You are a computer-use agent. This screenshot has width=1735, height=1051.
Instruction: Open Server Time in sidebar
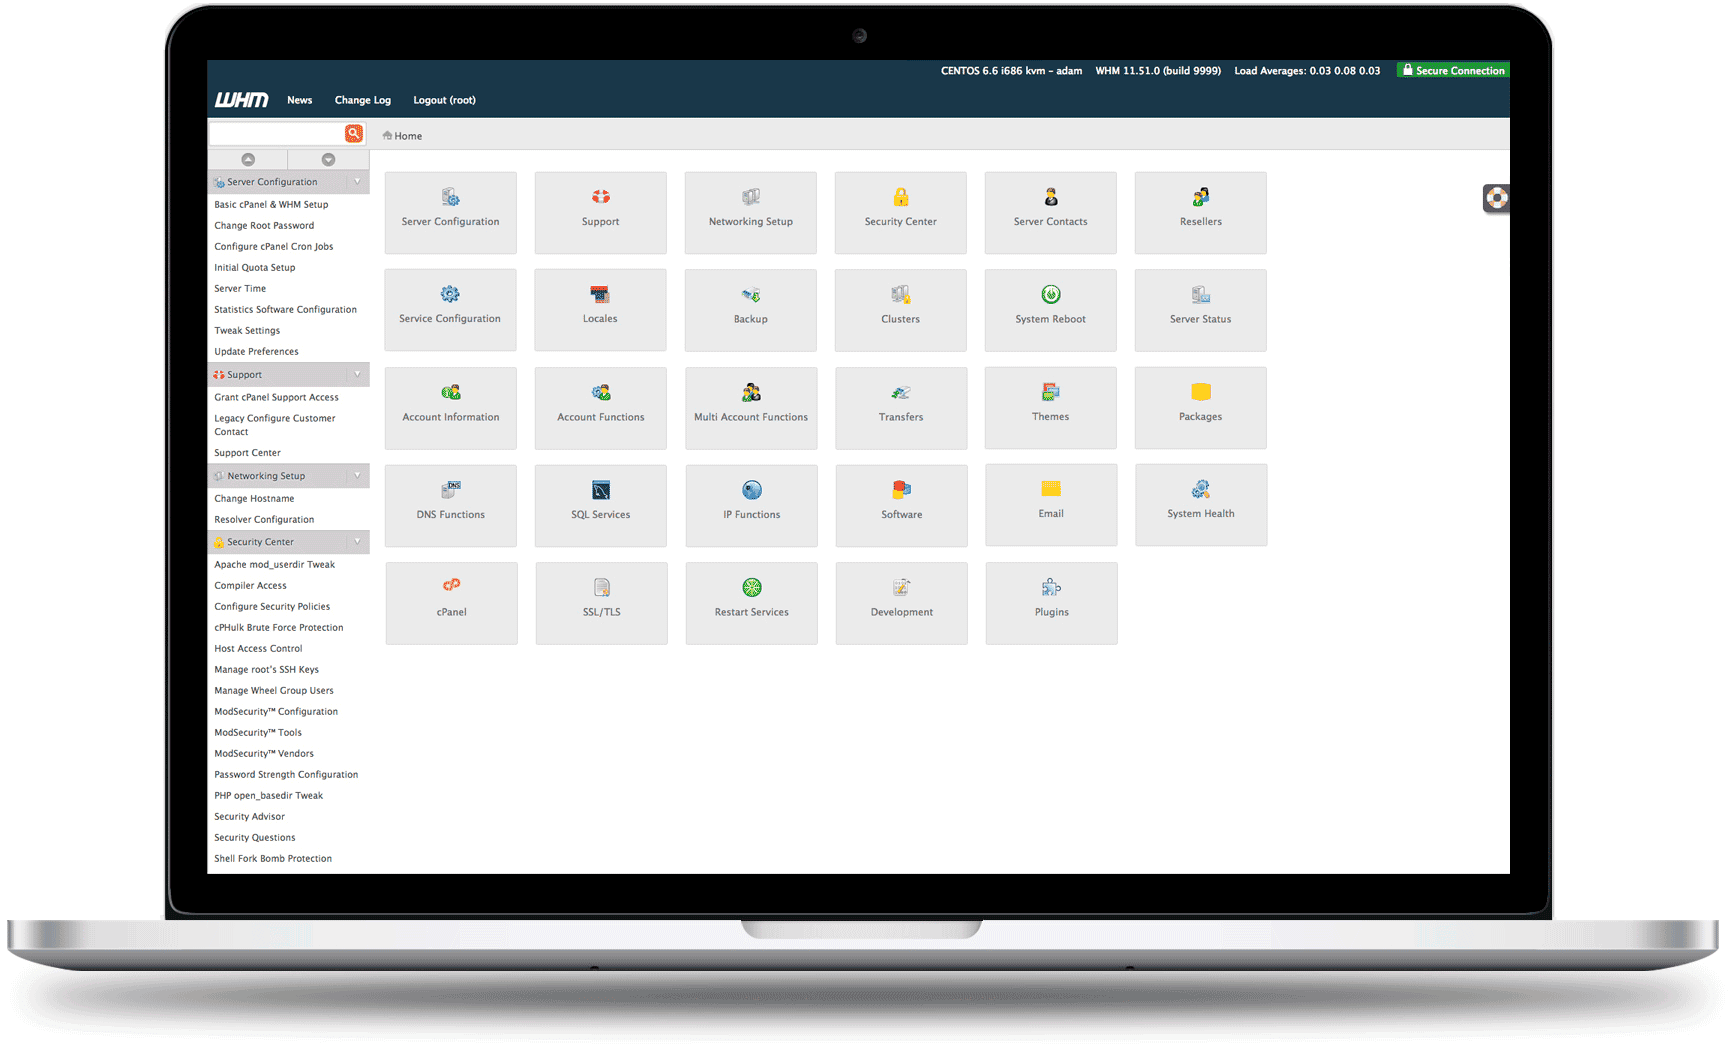click(x=240, y=288)
